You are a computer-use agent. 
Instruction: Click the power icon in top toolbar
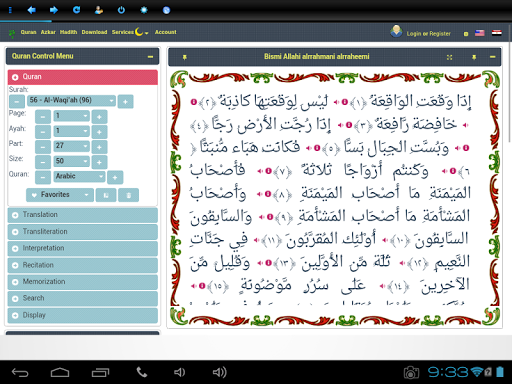point(121,10)
